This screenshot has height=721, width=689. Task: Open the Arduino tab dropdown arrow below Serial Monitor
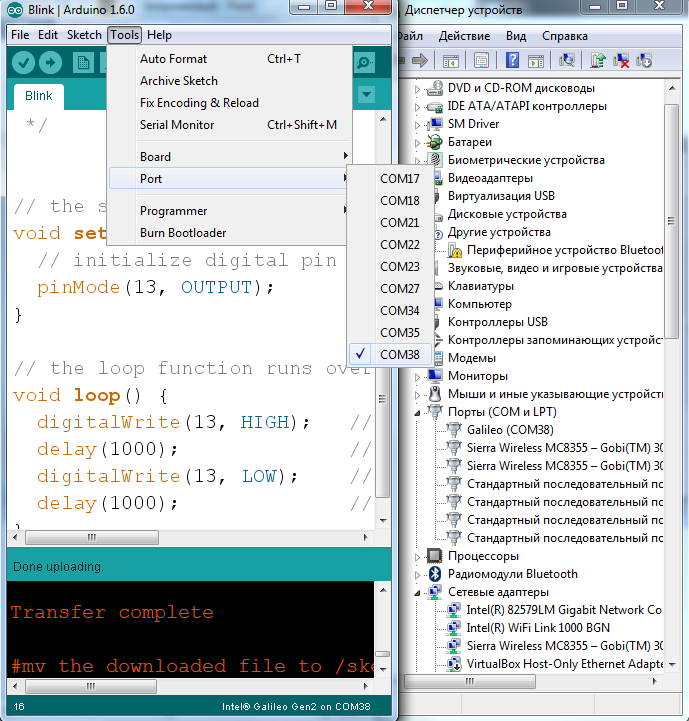(367, 95)
